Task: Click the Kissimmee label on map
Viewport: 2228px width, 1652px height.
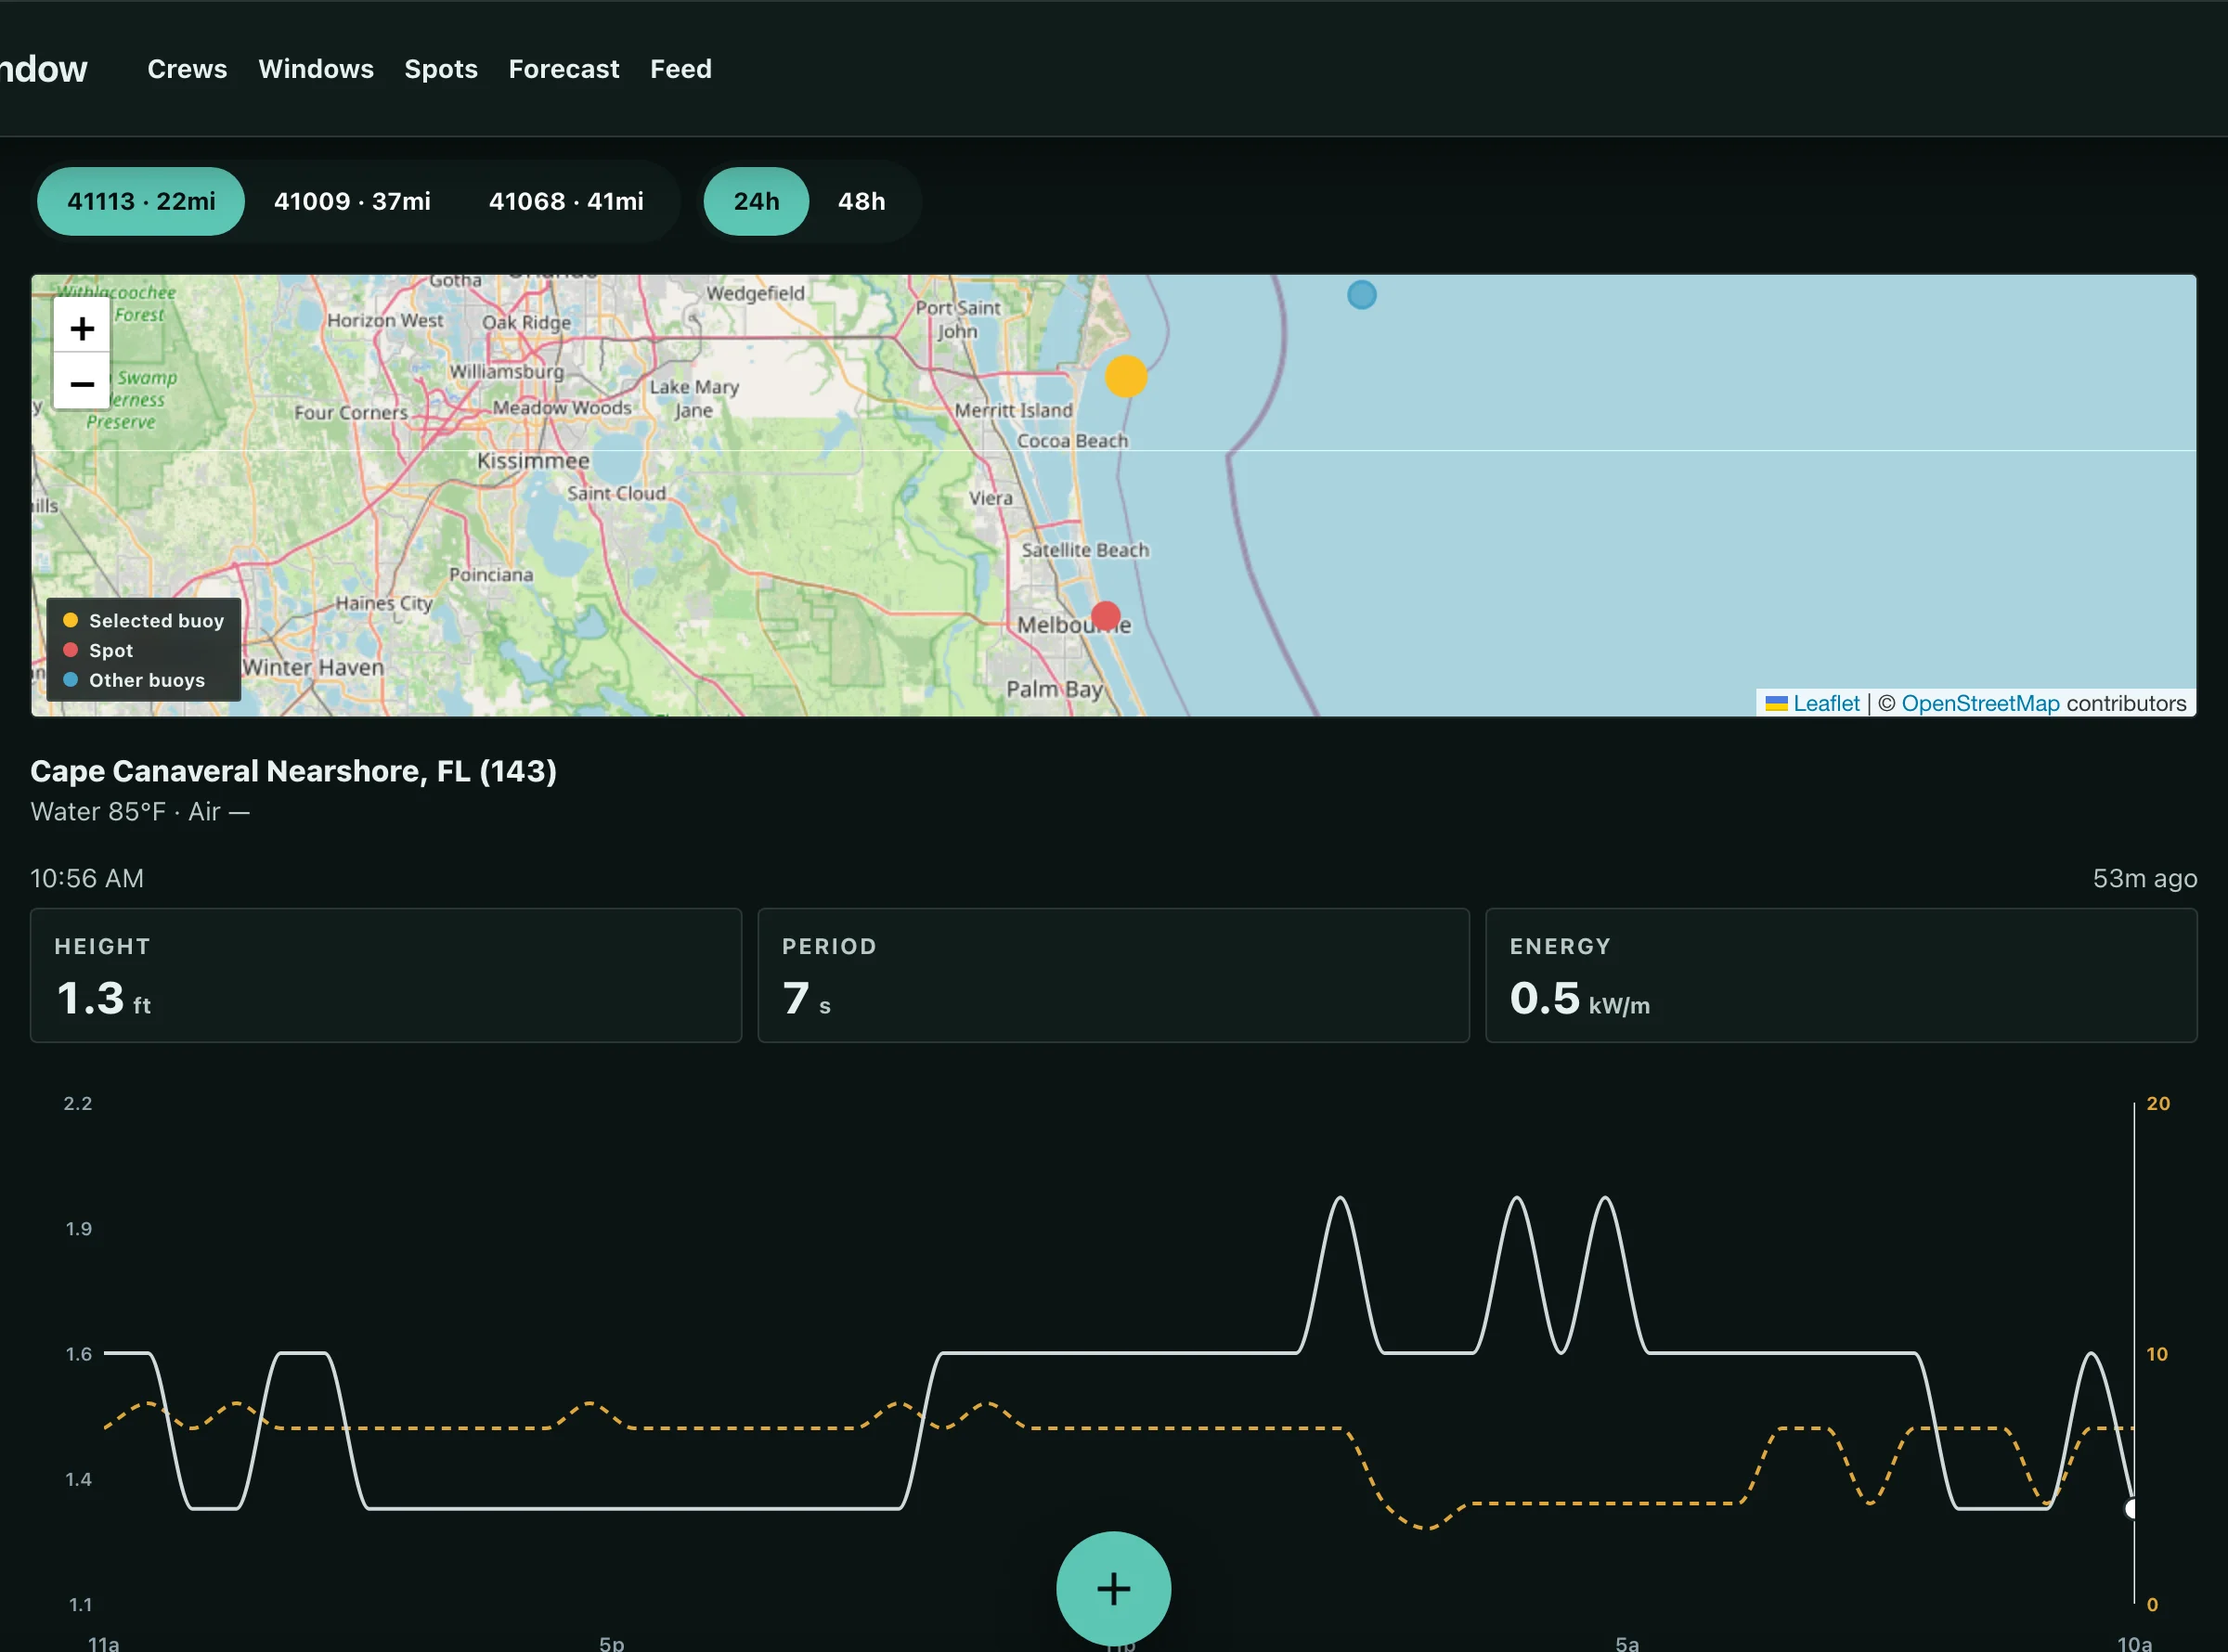Action: tap(533, 461)
